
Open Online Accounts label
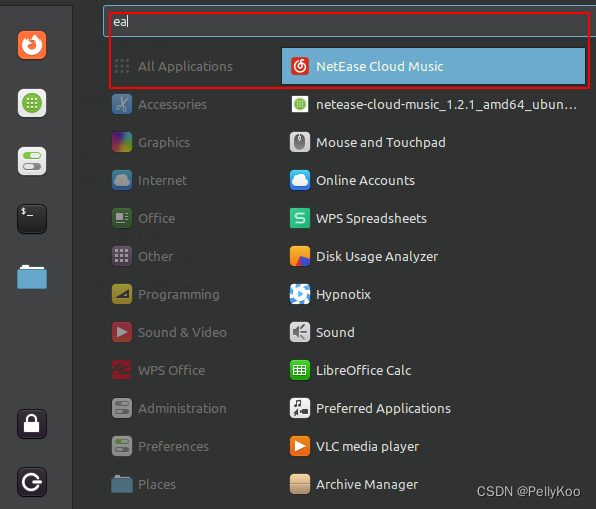365,181
